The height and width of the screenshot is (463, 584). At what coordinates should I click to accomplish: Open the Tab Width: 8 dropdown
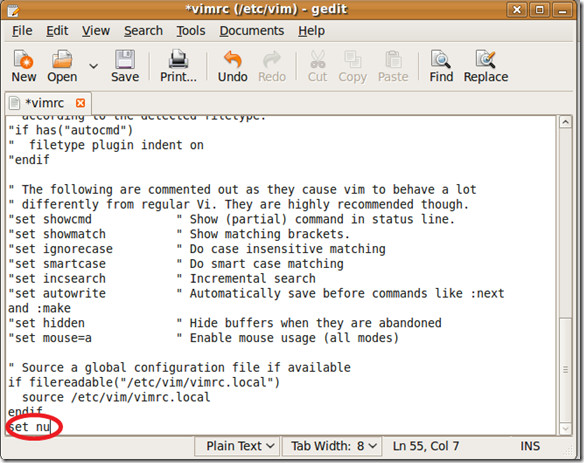331,446
